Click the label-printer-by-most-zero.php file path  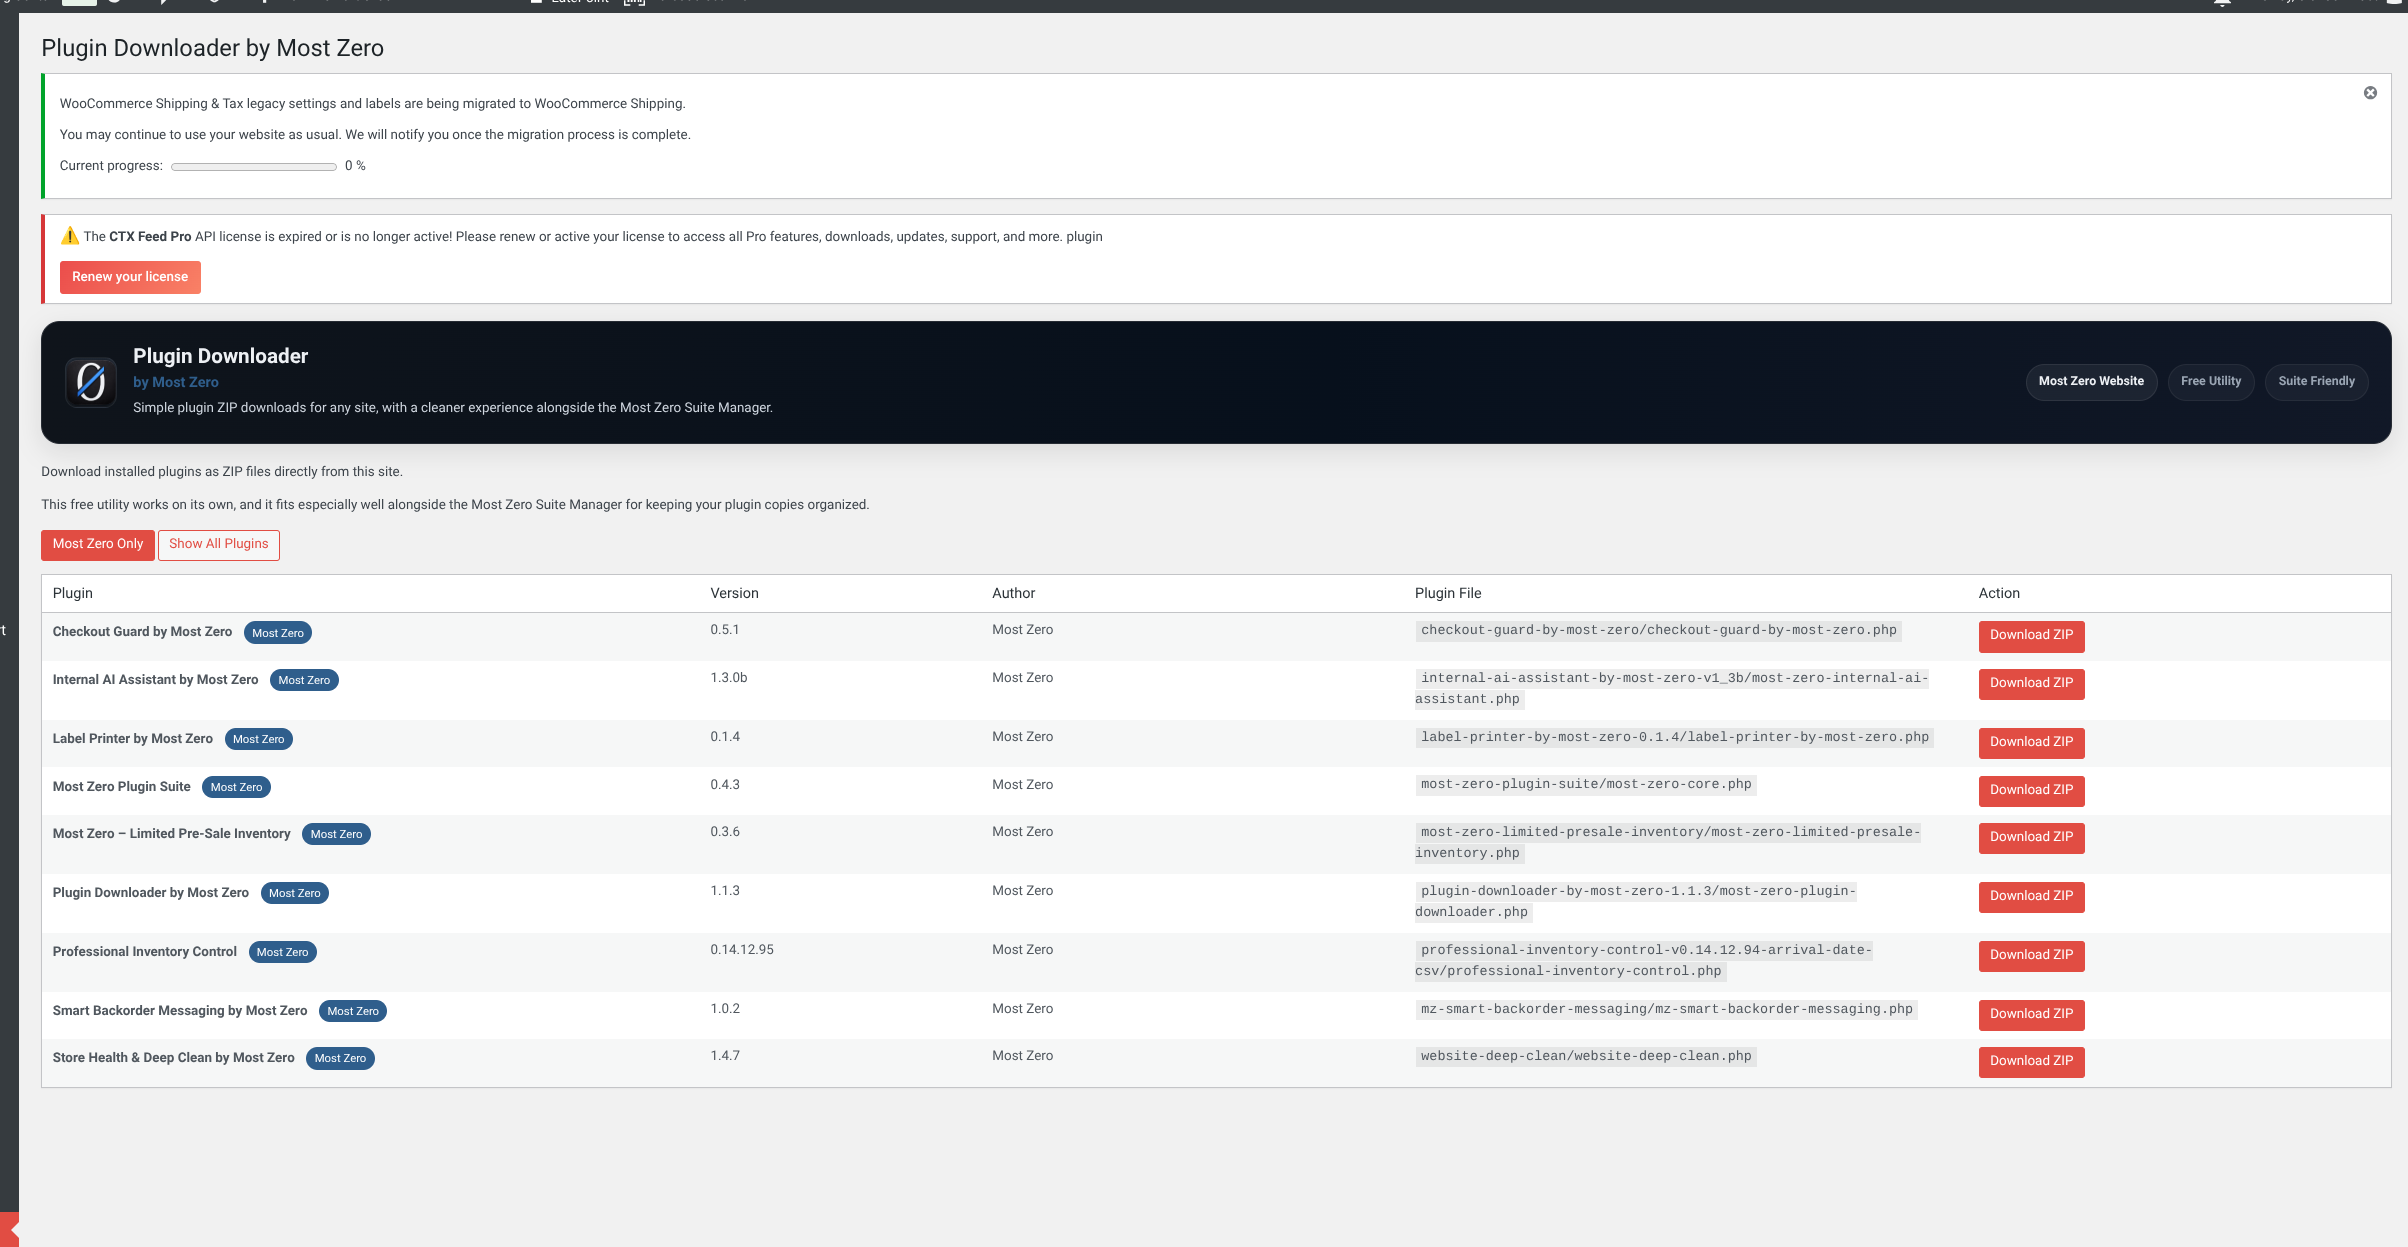coord(1675,737)
